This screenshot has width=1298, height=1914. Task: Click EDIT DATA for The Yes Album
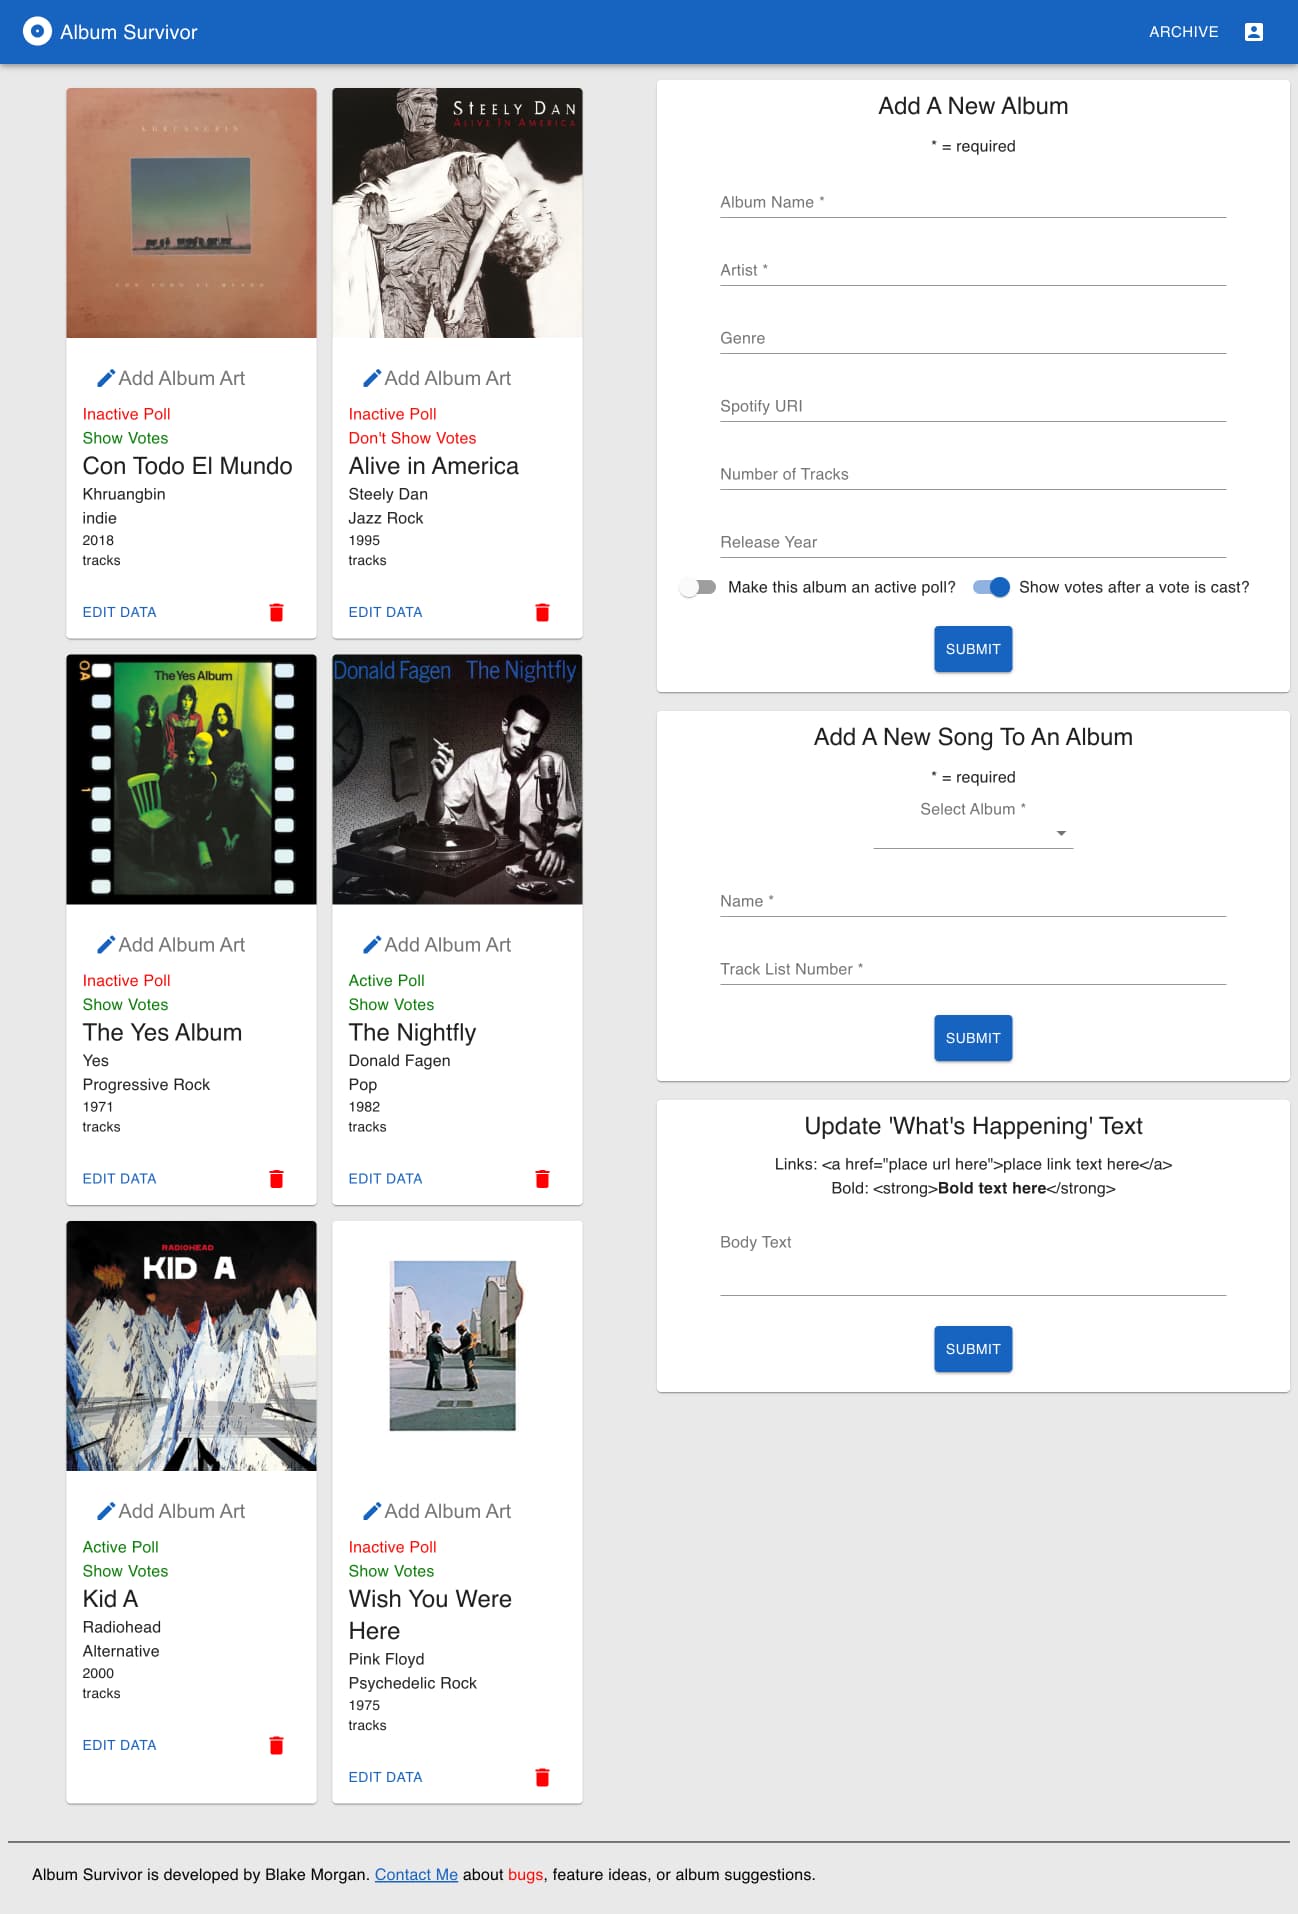pos(119,1179)
